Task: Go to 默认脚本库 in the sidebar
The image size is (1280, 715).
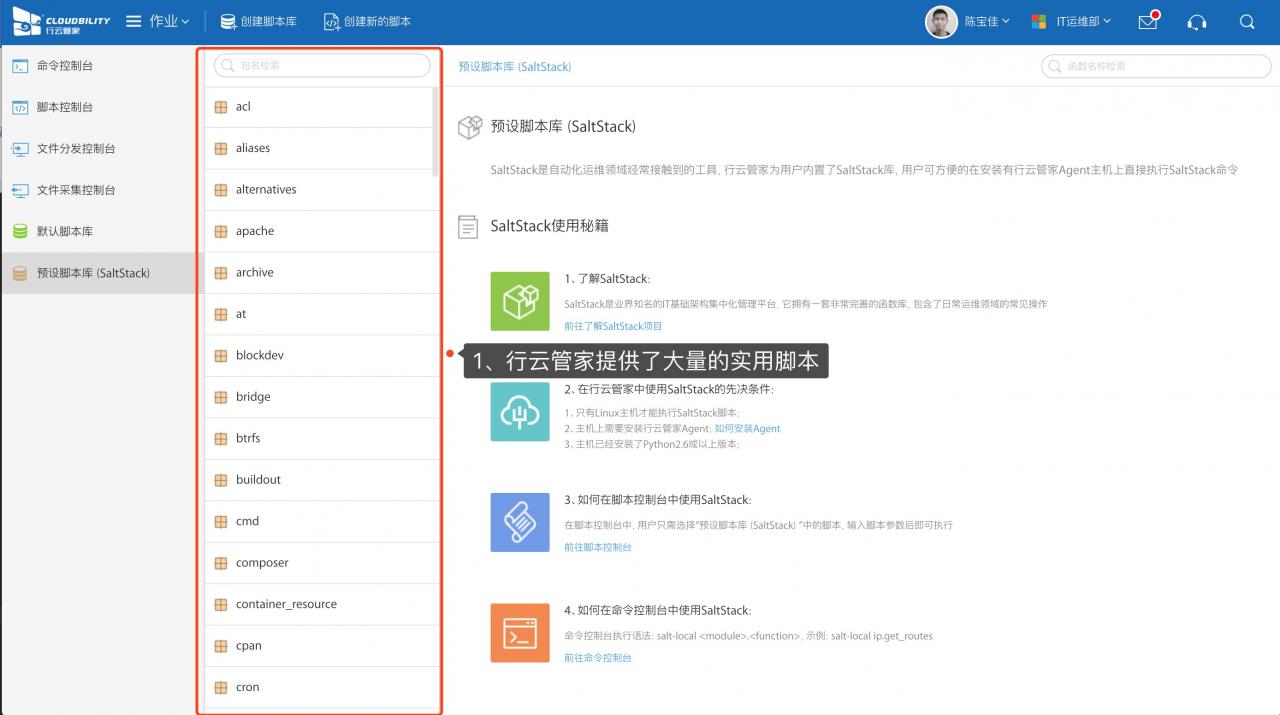Action: tap(65, 231)
